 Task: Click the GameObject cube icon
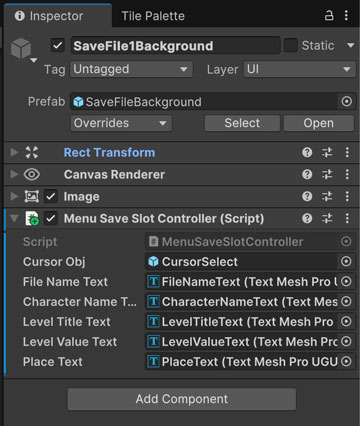(21, 48)
